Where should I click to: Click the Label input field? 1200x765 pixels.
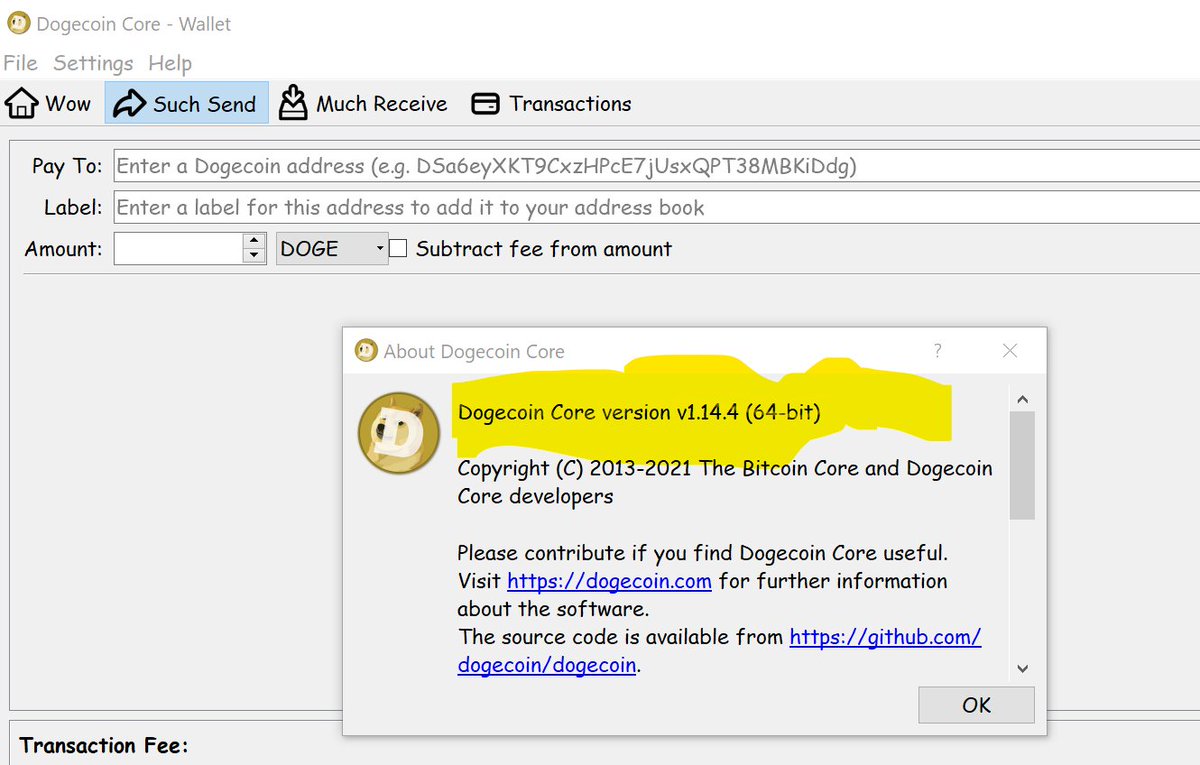pos(657,208)
